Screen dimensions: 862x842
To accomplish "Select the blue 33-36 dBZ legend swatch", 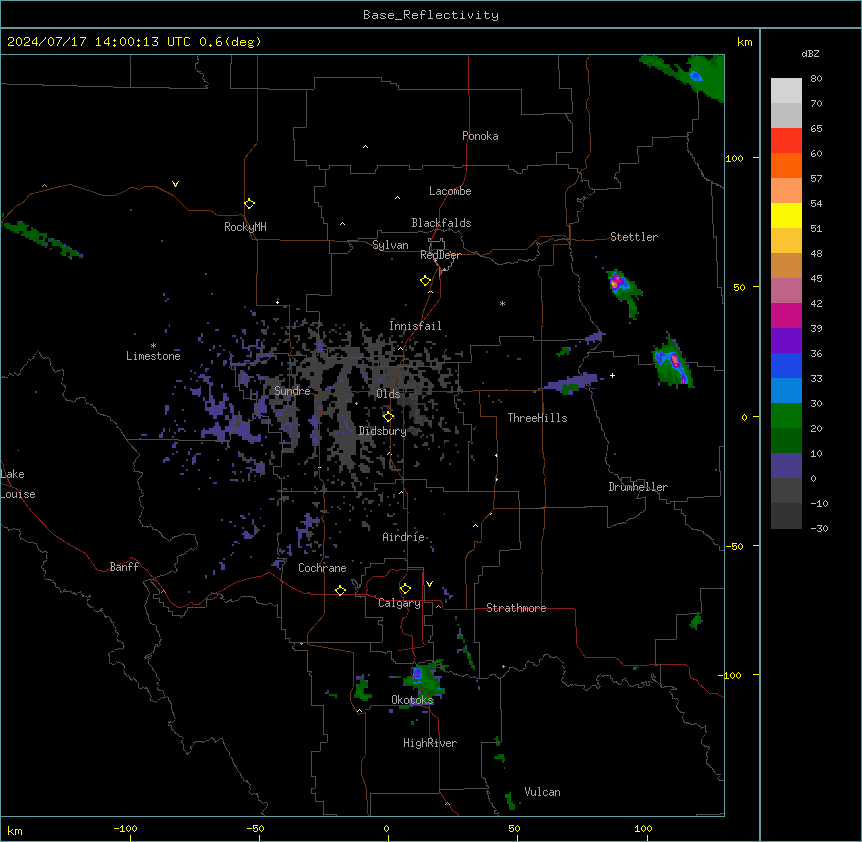I will 786,365.
